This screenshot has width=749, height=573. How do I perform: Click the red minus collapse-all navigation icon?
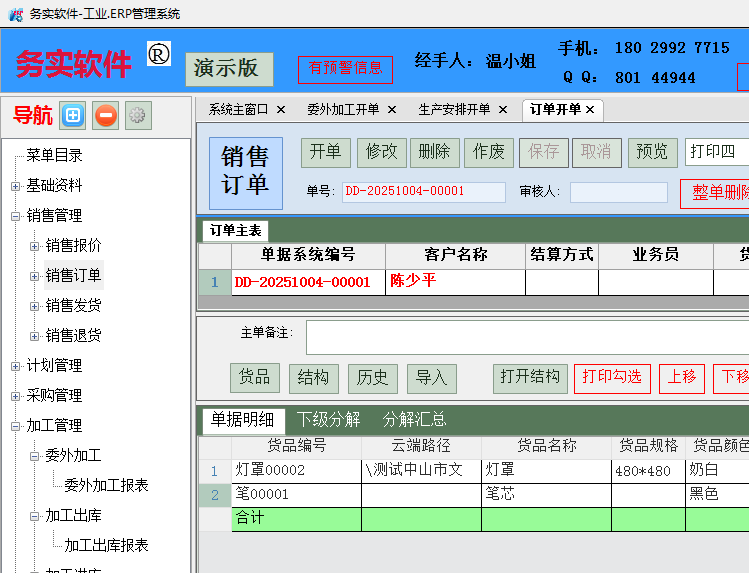(105, 116)
